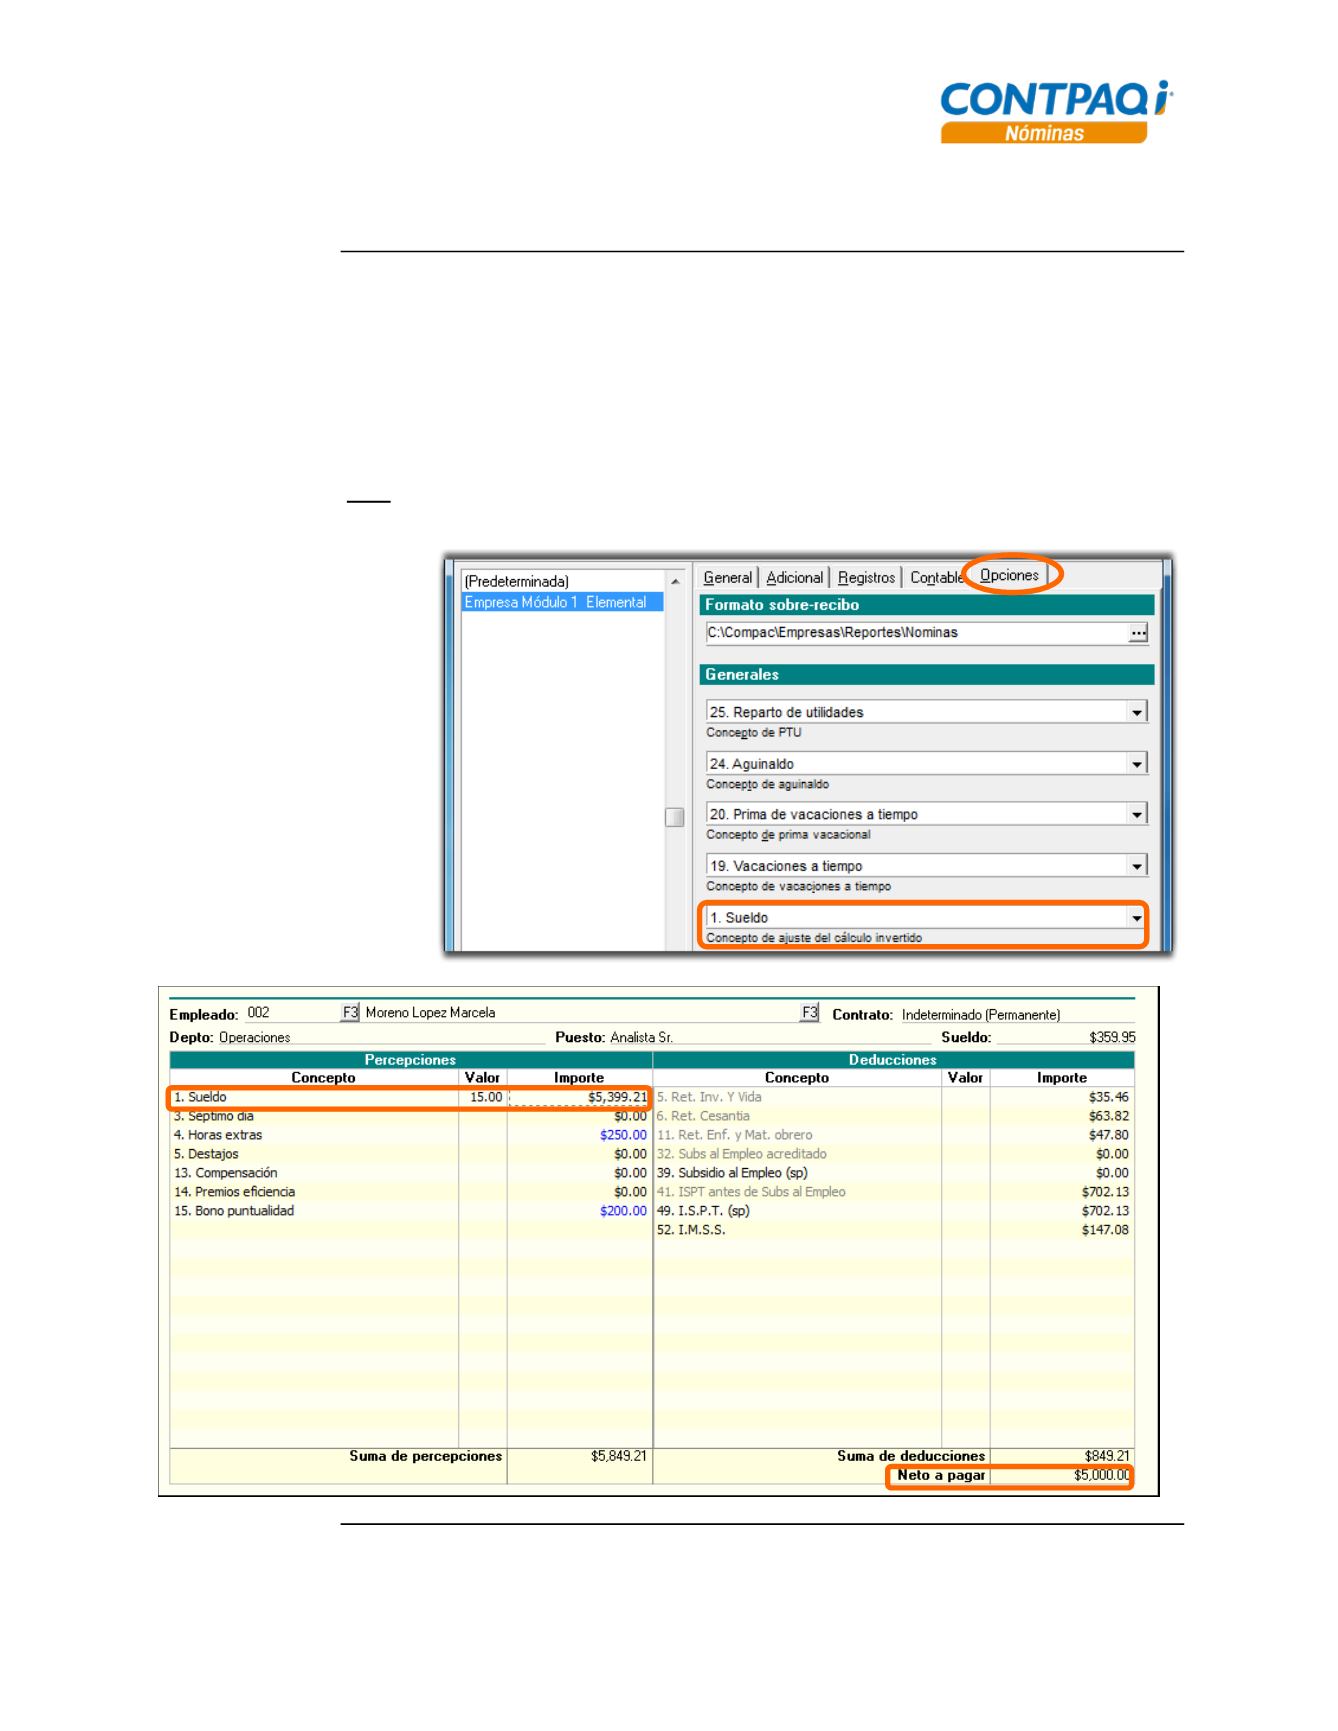Open the Contable tab

tap(936, 577)
